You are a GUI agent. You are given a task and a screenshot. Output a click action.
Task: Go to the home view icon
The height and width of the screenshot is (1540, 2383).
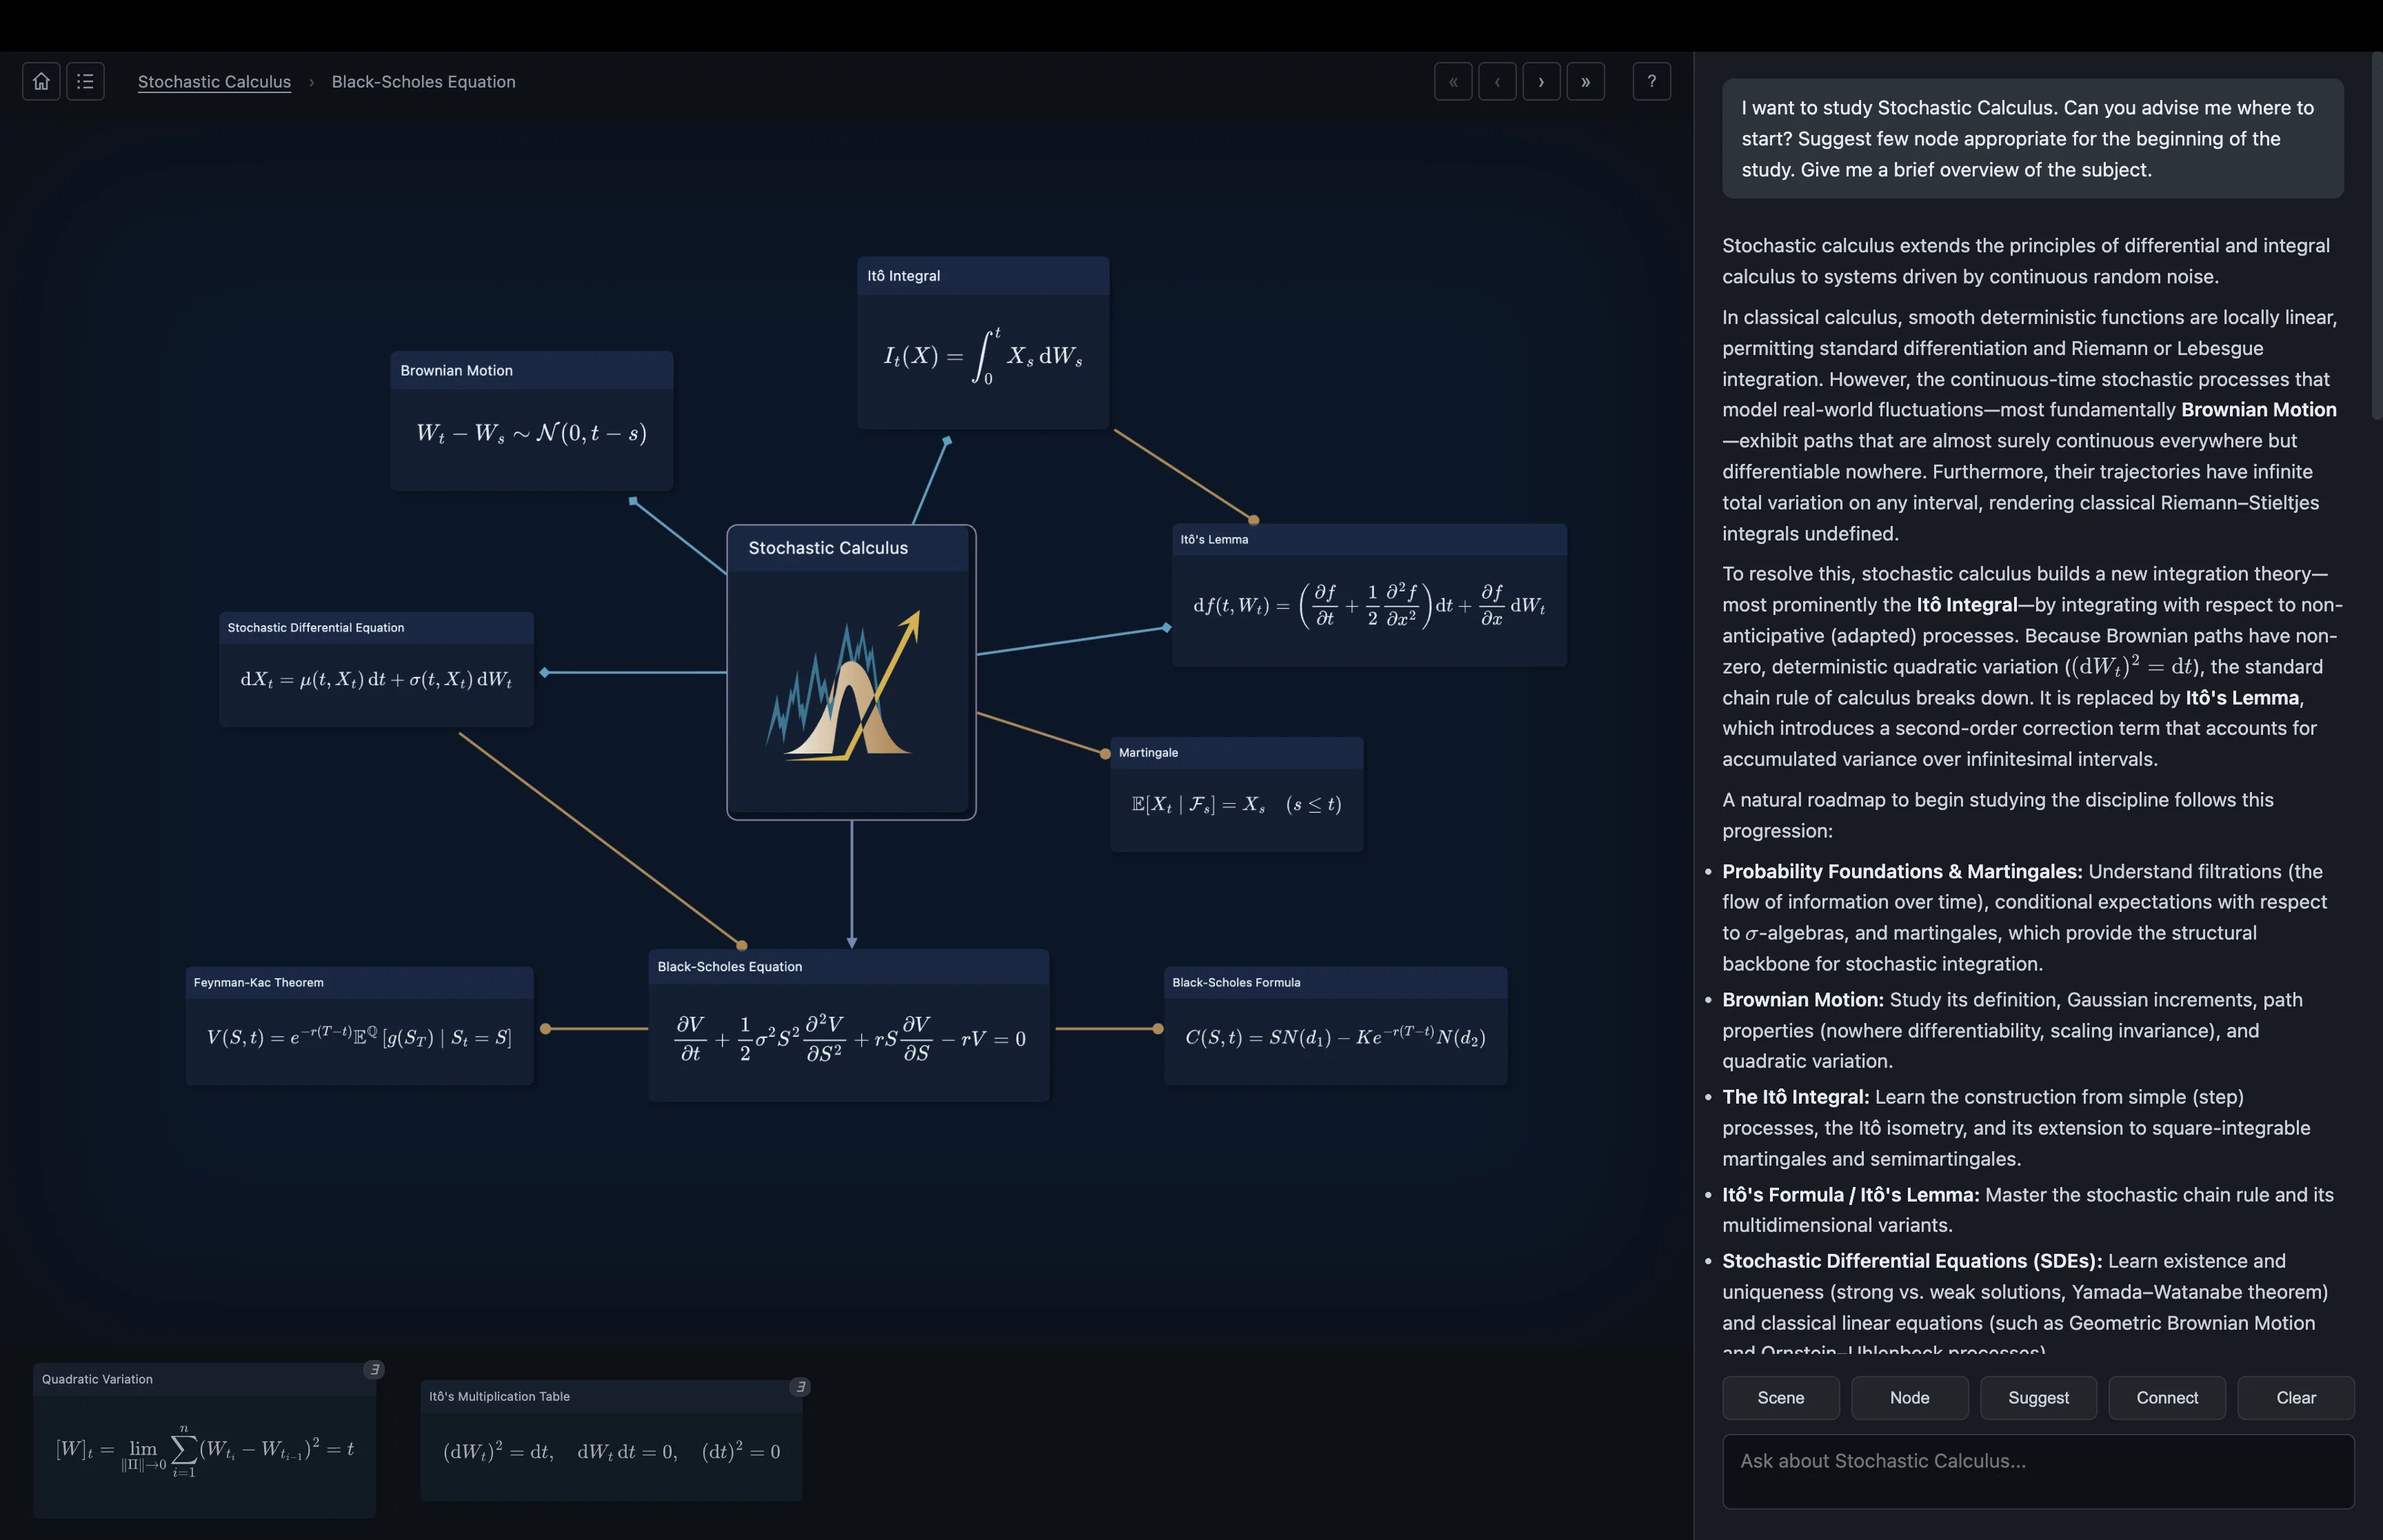(41, 81)
